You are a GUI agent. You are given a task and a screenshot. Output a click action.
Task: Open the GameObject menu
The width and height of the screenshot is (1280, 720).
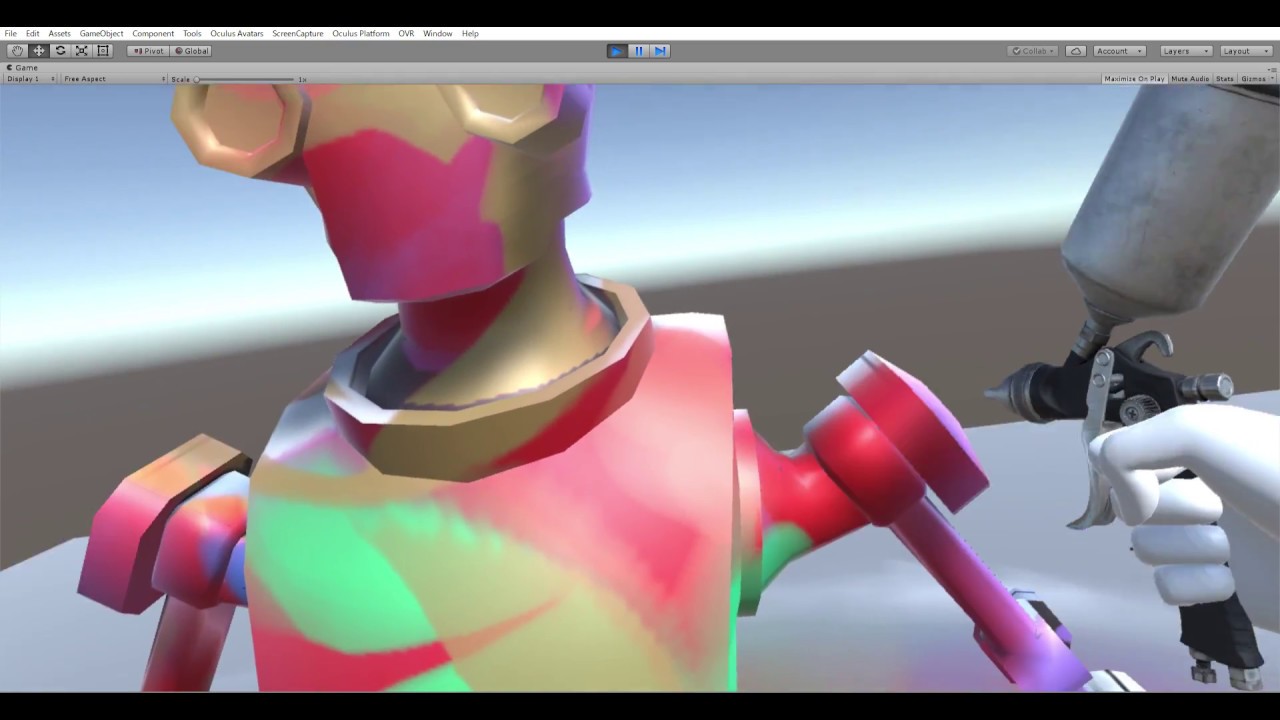(x=102, y=33)
